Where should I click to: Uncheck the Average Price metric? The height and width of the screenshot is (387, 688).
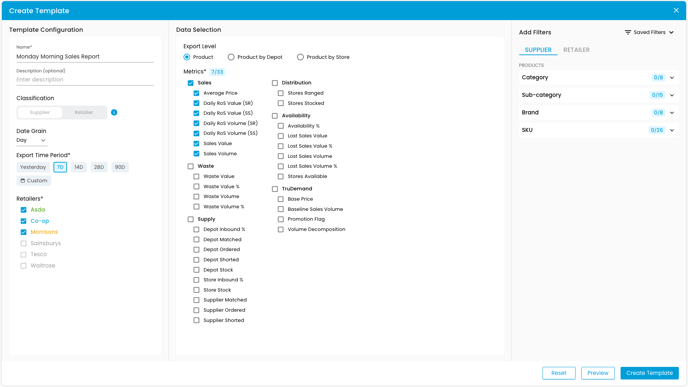click(x=196, y=93)
